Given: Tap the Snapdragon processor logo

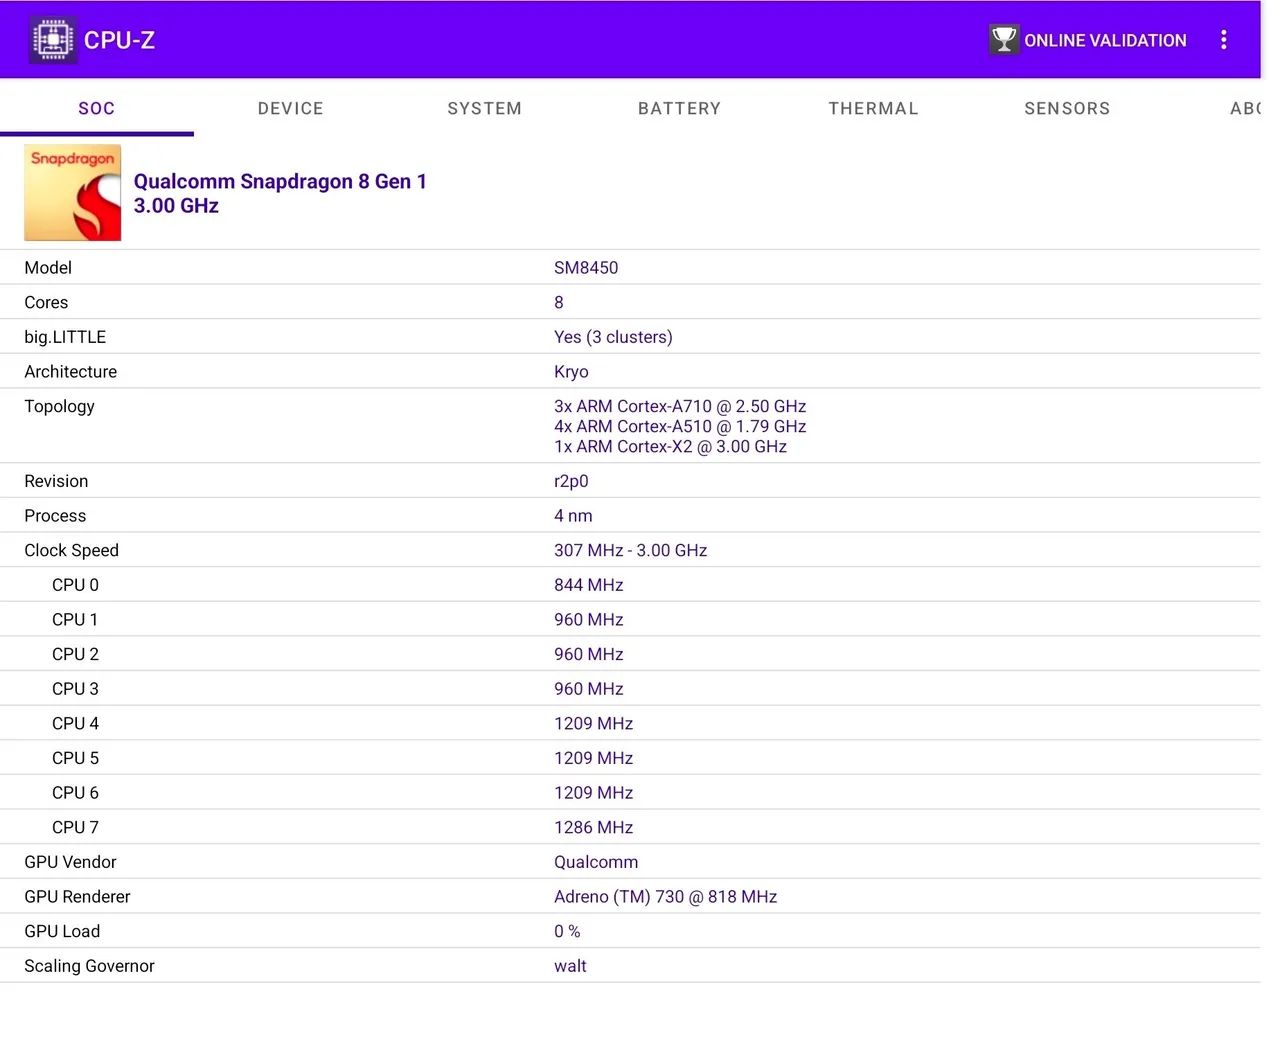Looking at the screenshot, I should (x=73, y=193).
